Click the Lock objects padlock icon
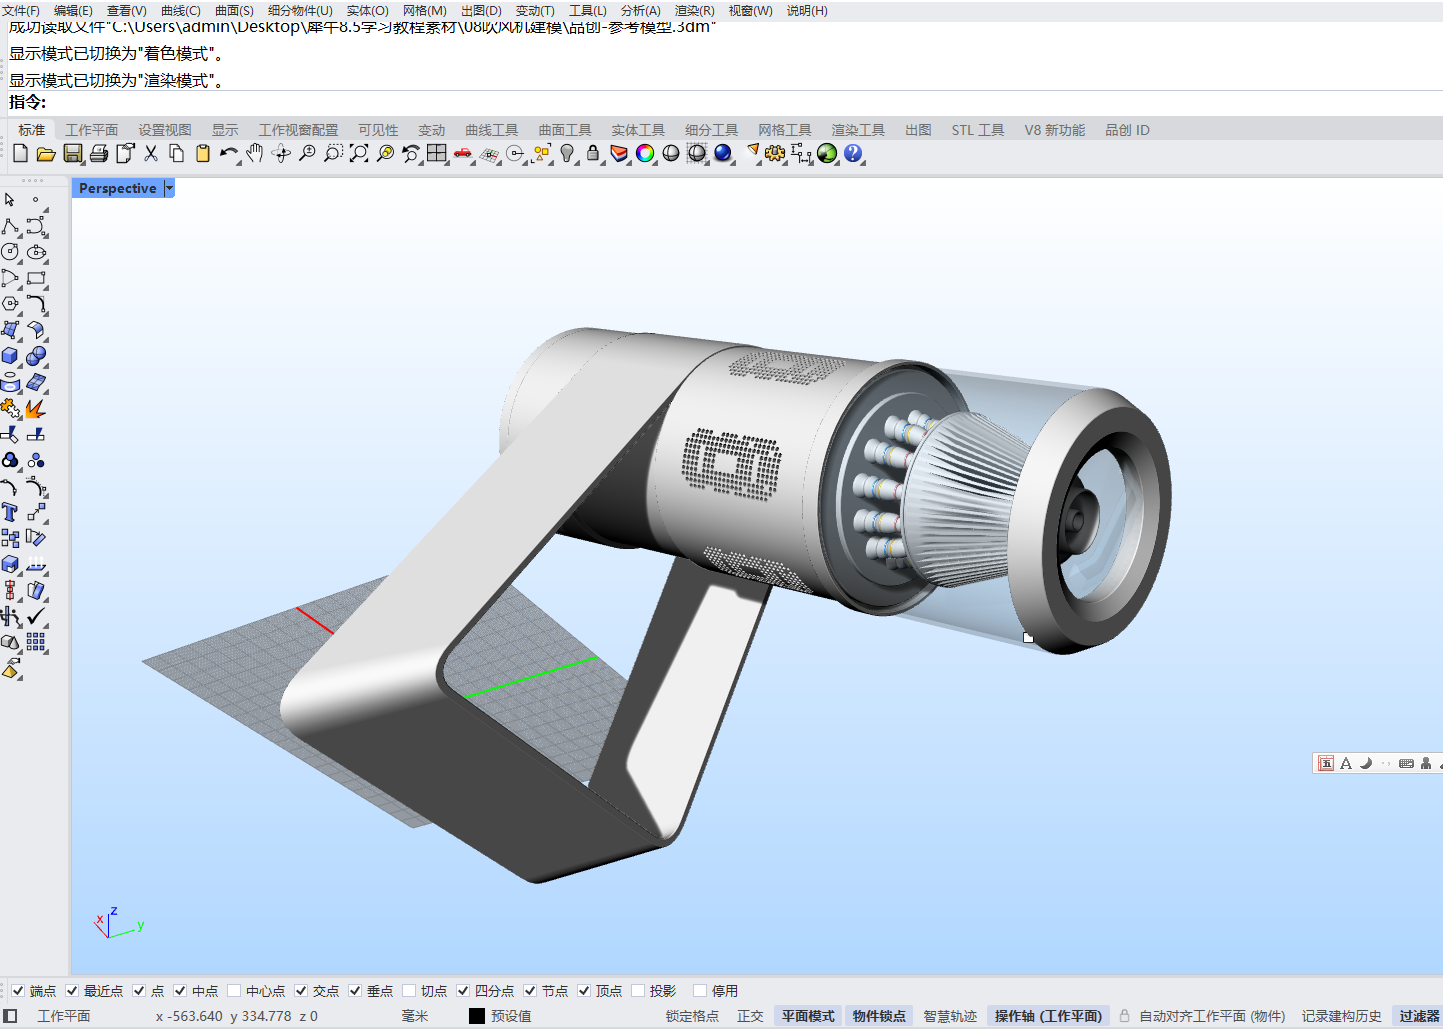The image size is (1443, 1029). (x=593, y=153)
